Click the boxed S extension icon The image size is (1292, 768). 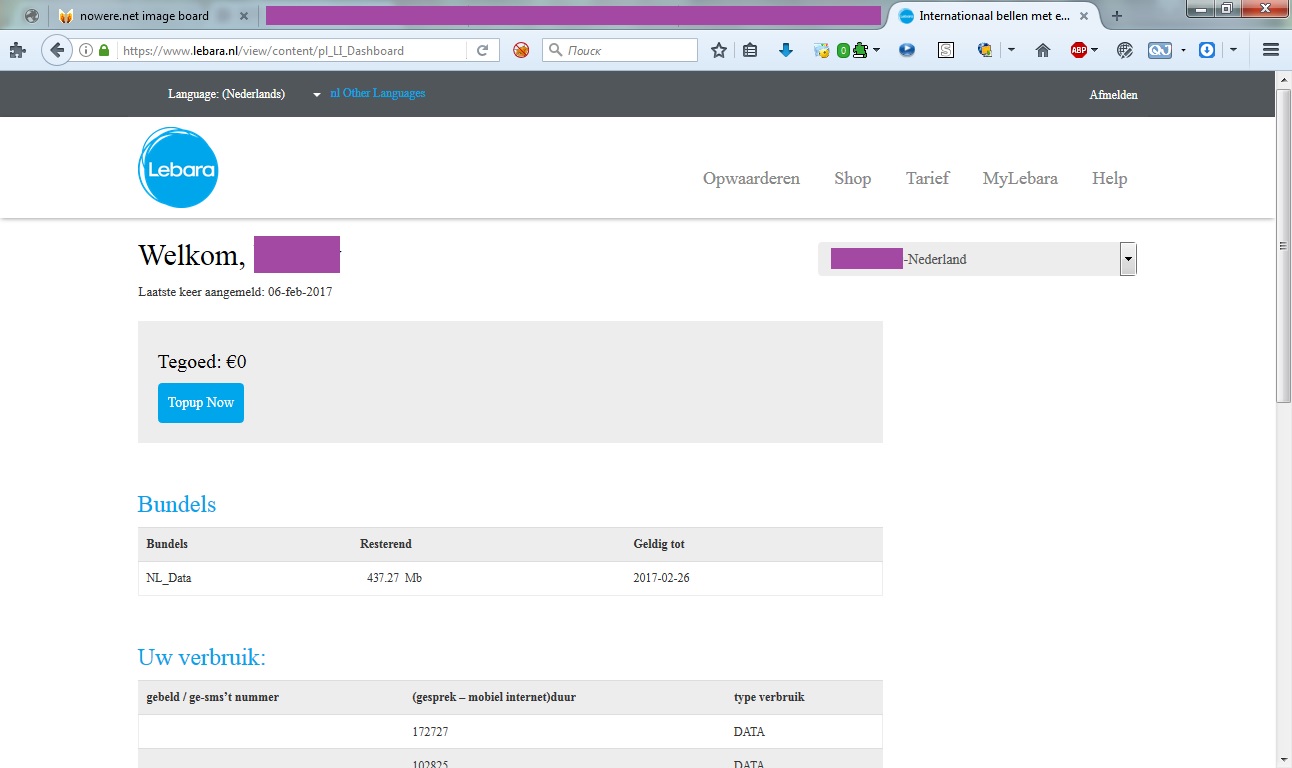[946, 50]
